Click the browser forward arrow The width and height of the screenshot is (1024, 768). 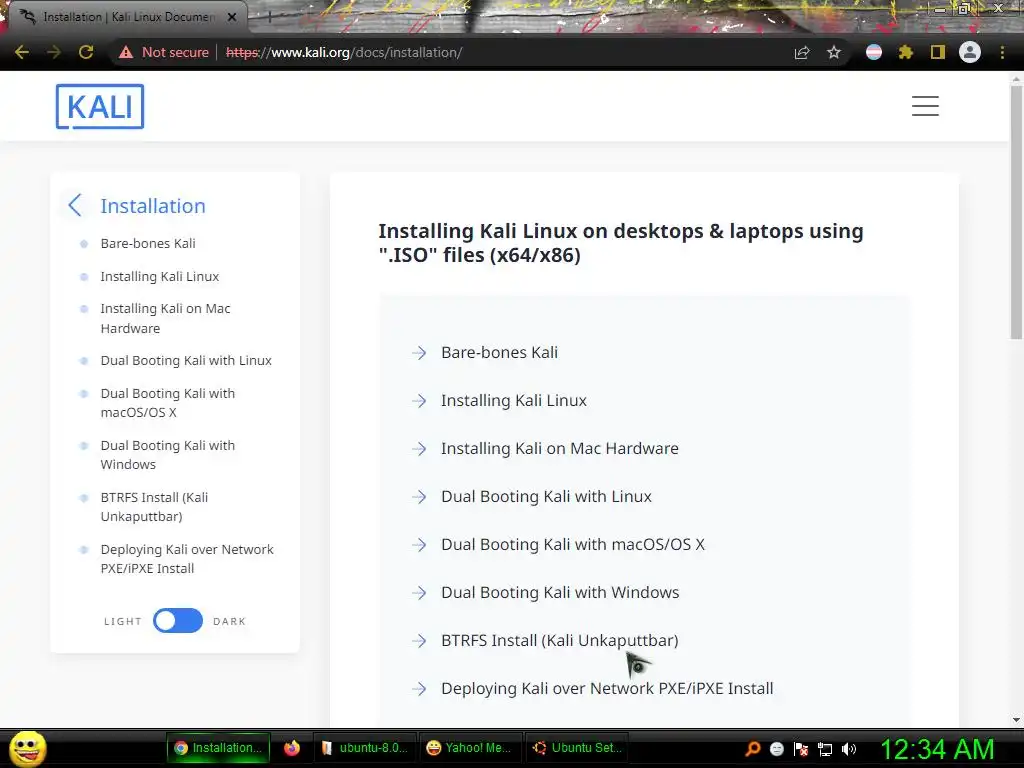pos(54,52)
